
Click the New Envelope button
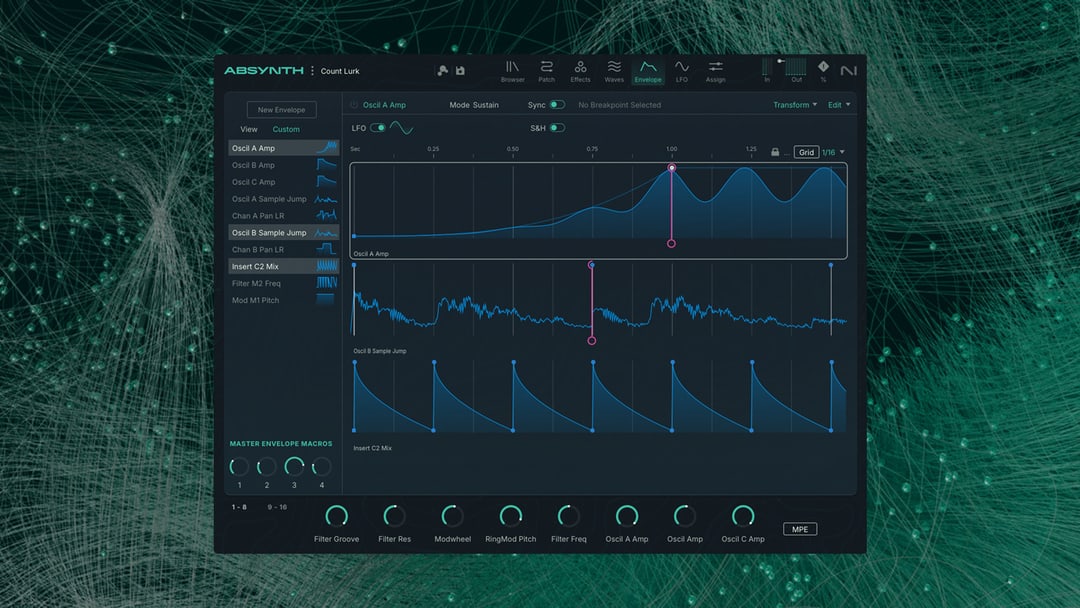click(281, 110)
